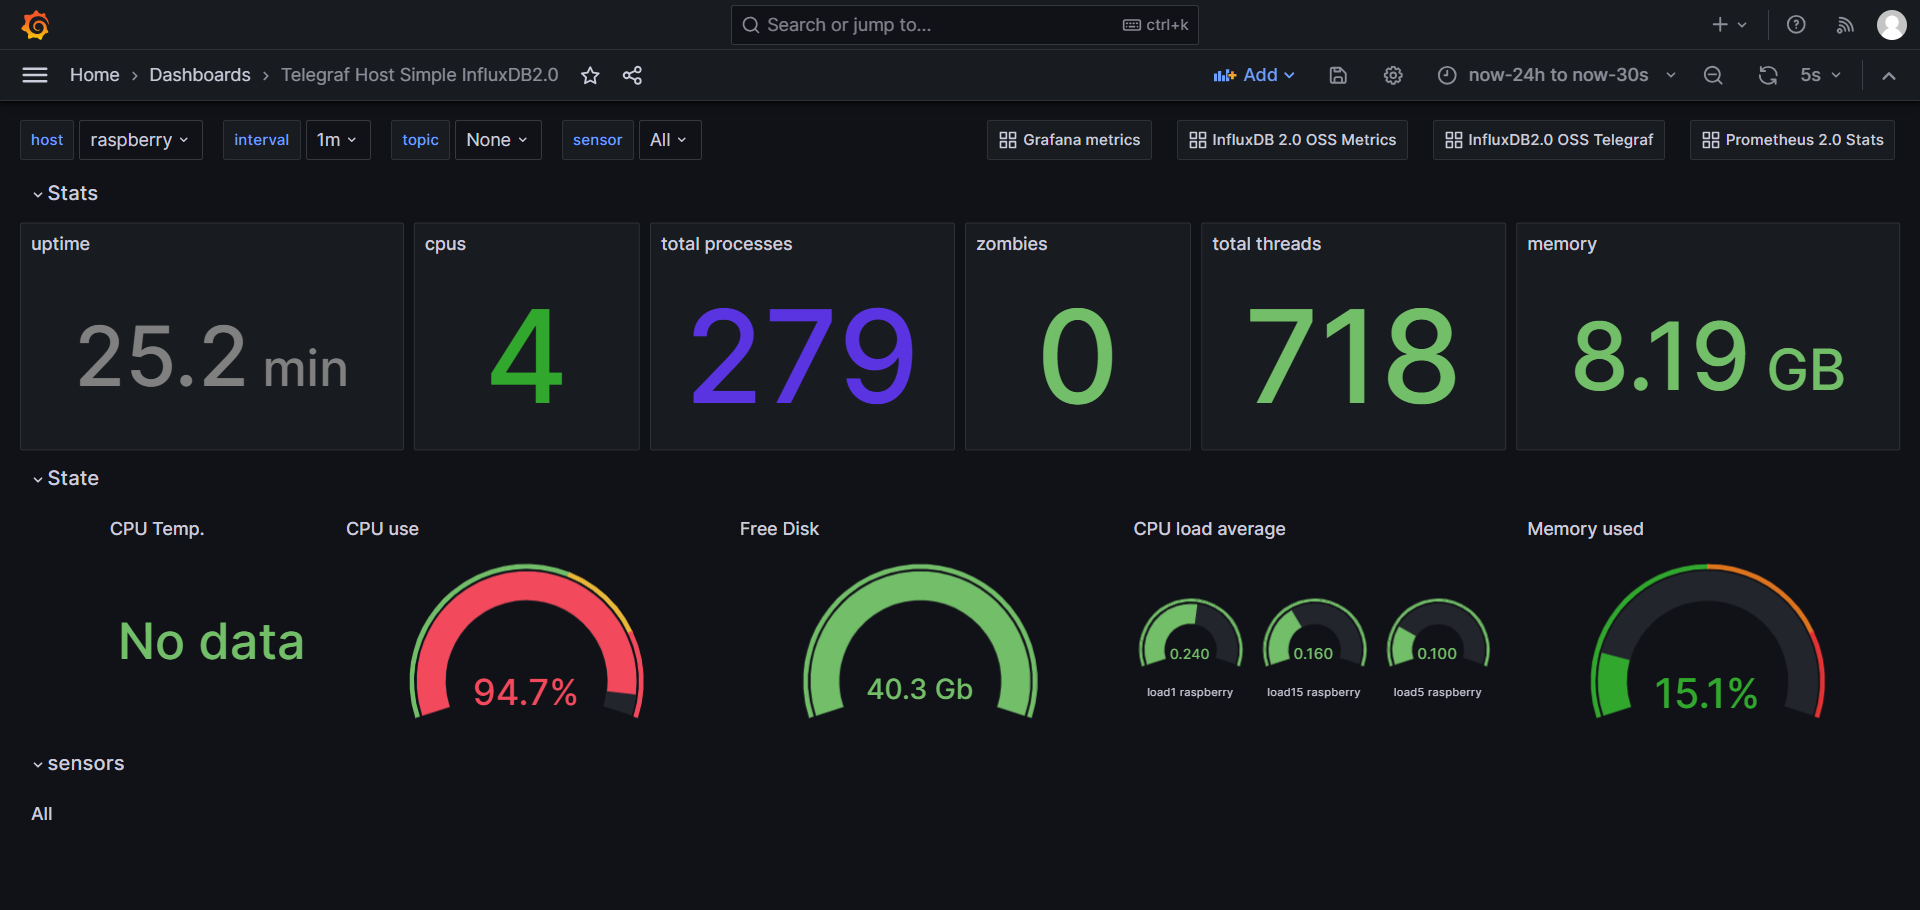Open the hamburger navigation menu
The height and width of the screenshot is (910, 1920).
34,75
